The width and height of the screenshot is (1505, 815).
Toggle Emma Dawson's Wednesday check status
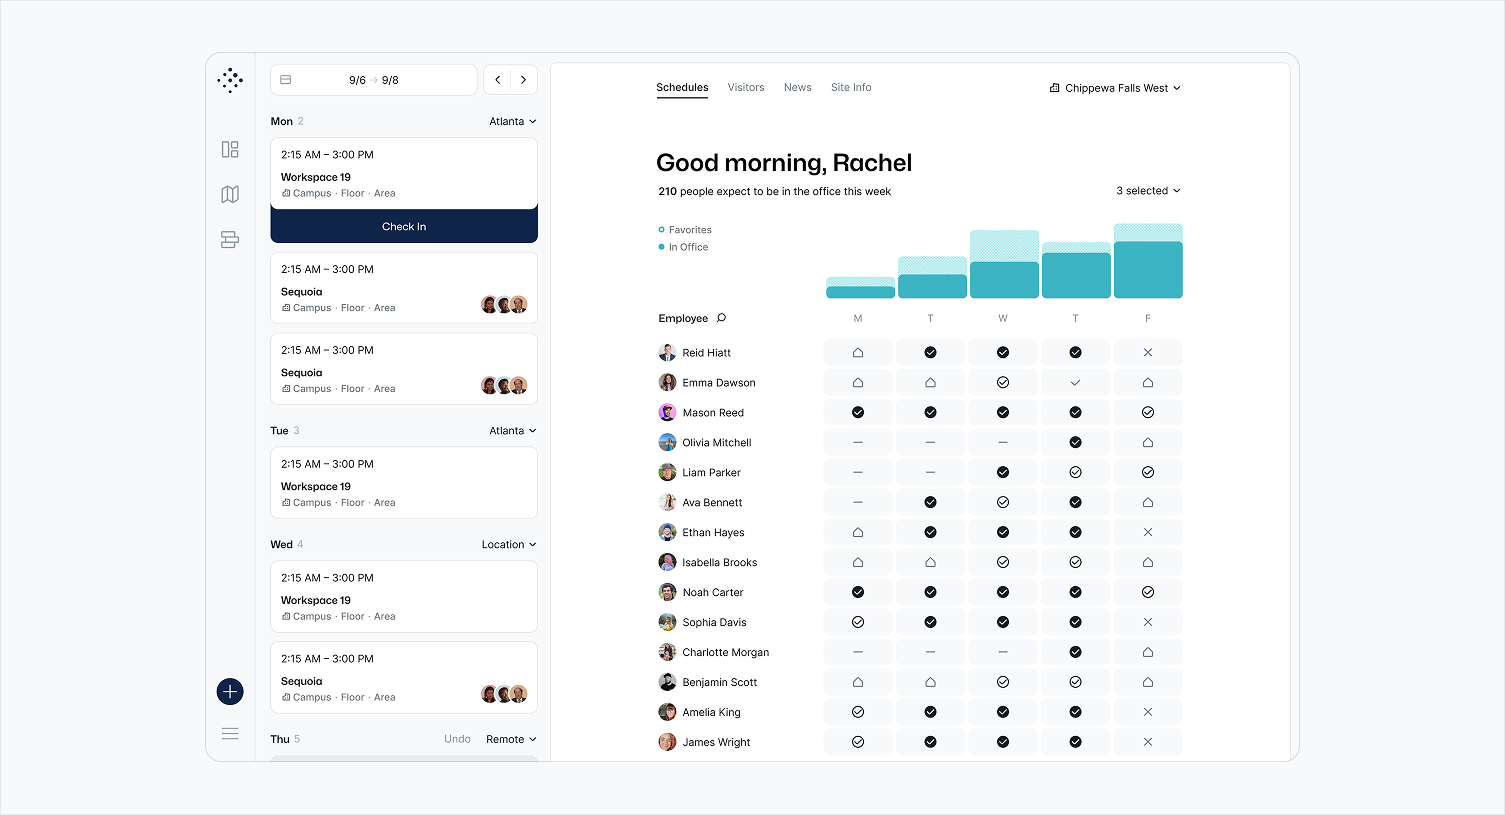tap(1003, 382)
